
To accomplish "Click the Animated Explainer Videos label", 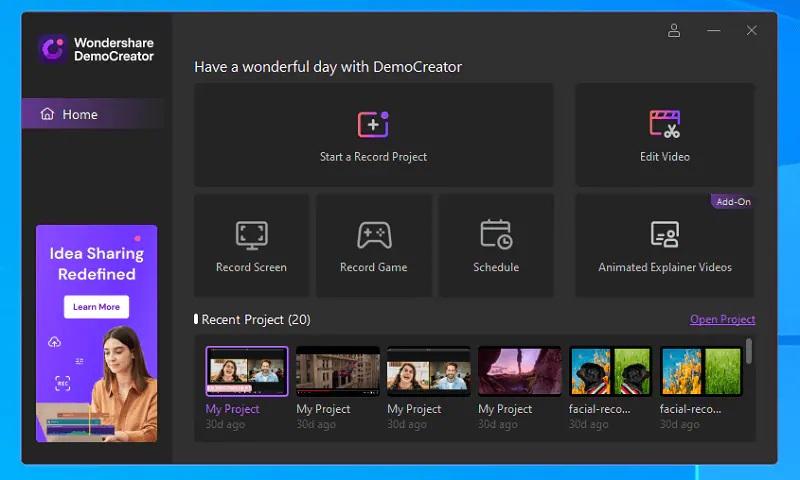I will point(665,267).
